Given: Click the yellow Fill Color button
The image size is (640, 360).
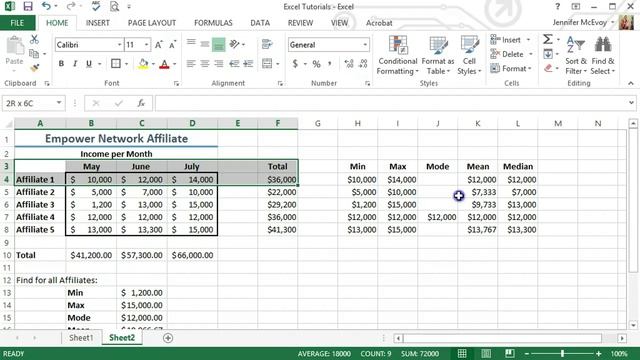Looking at the screenshot, I should click(143, 64).
